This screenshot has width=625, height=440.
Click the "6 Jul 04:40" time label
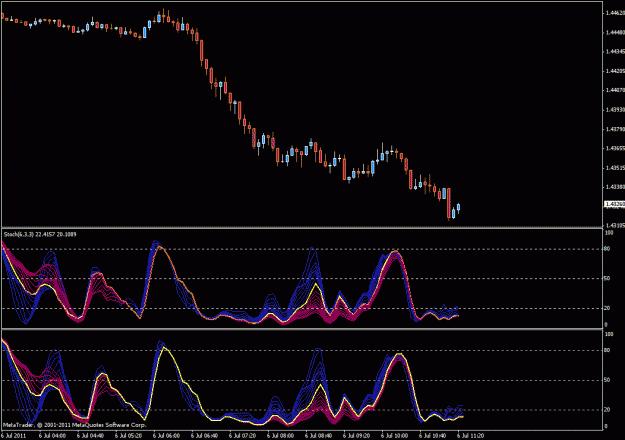click(90, 436)
